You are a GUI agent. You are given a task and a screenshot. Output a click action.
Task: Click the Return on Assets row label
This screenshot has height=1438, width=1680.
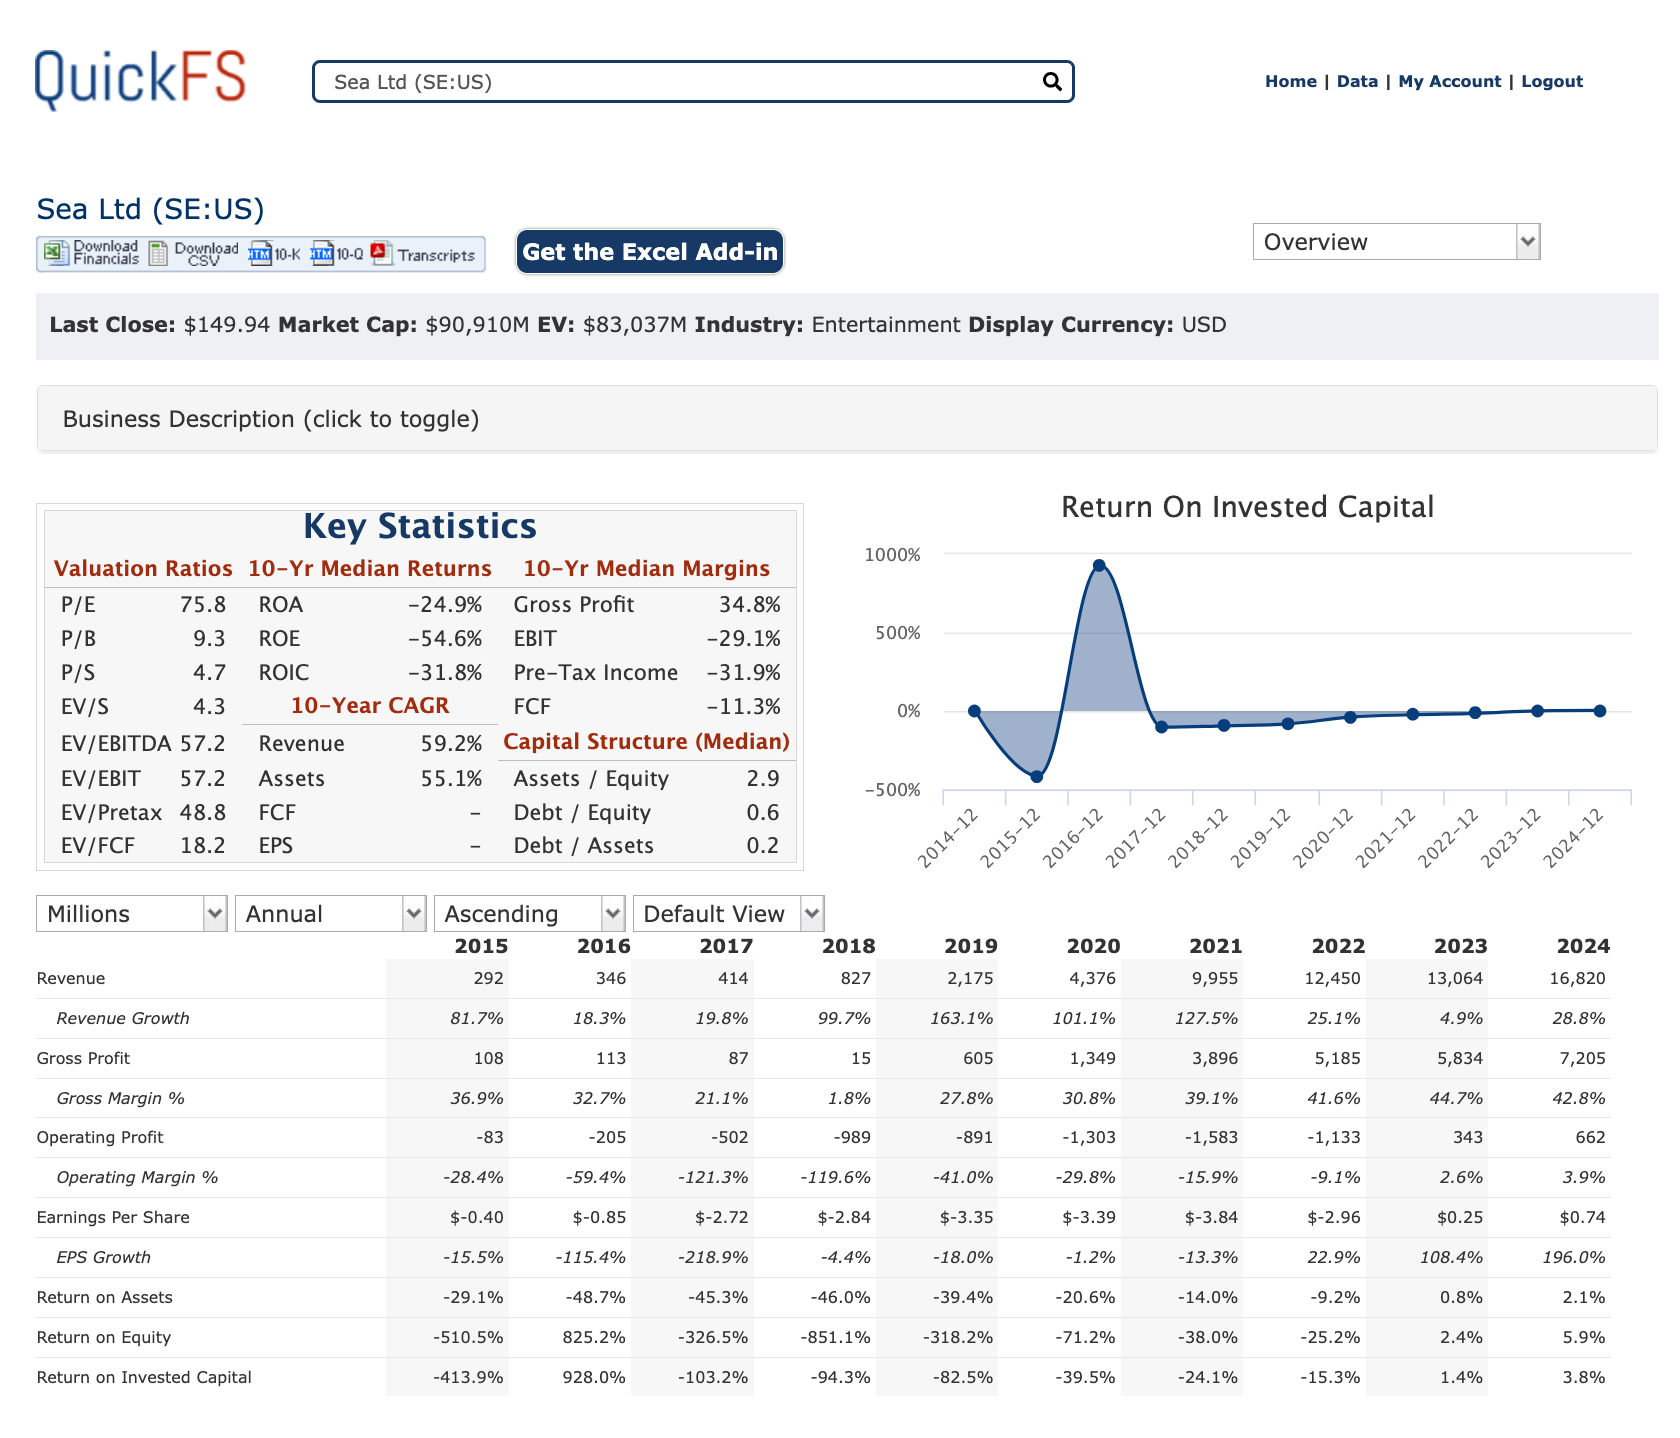coord(105,1297)
